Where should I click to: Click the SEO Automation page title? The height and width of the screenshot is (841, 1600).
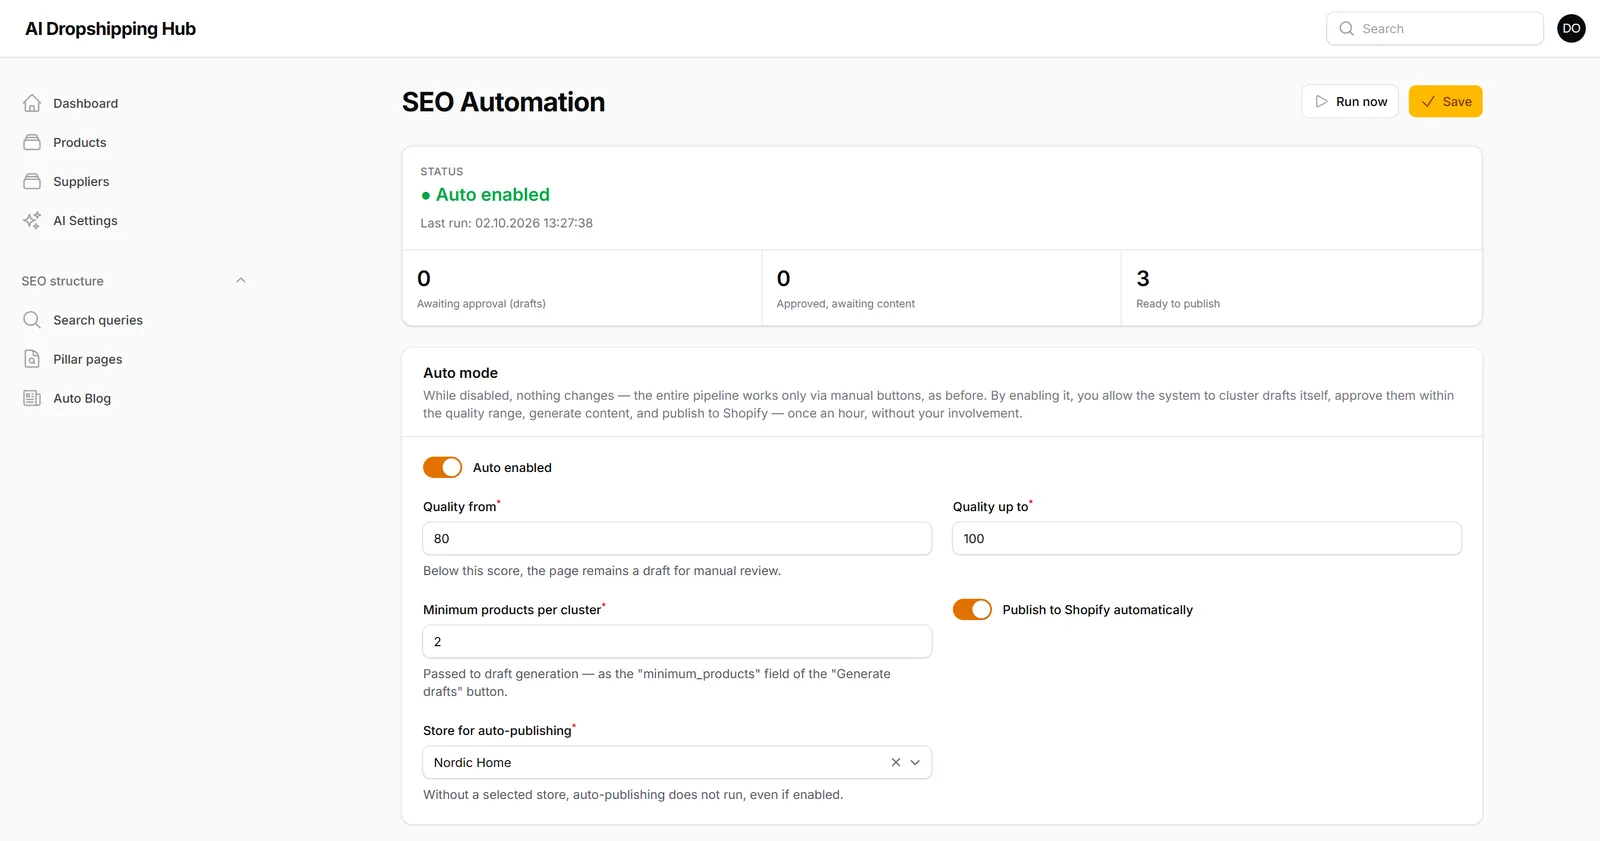pos(503,102)
